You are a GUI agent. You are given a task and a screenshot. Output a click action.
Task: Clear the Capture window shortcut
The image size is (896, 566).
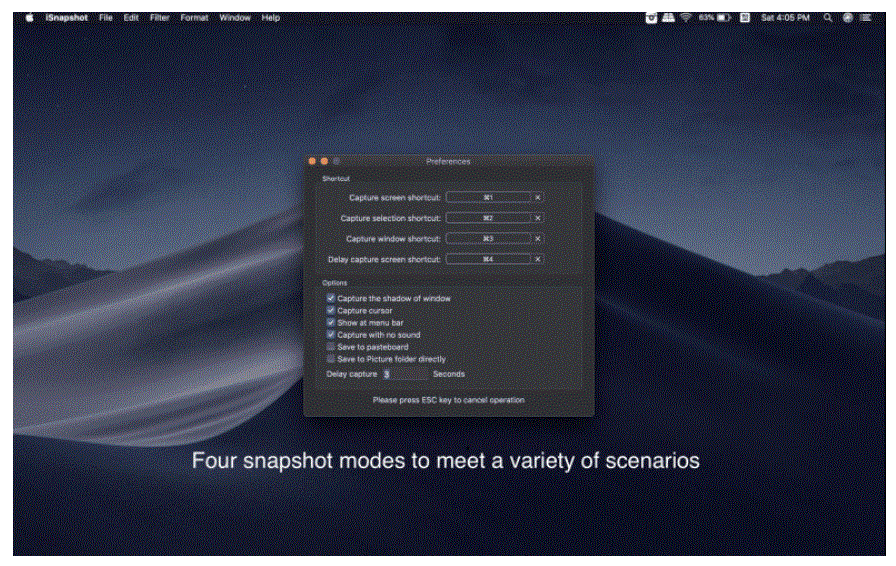pyautogui.click(x=538, y=238)
